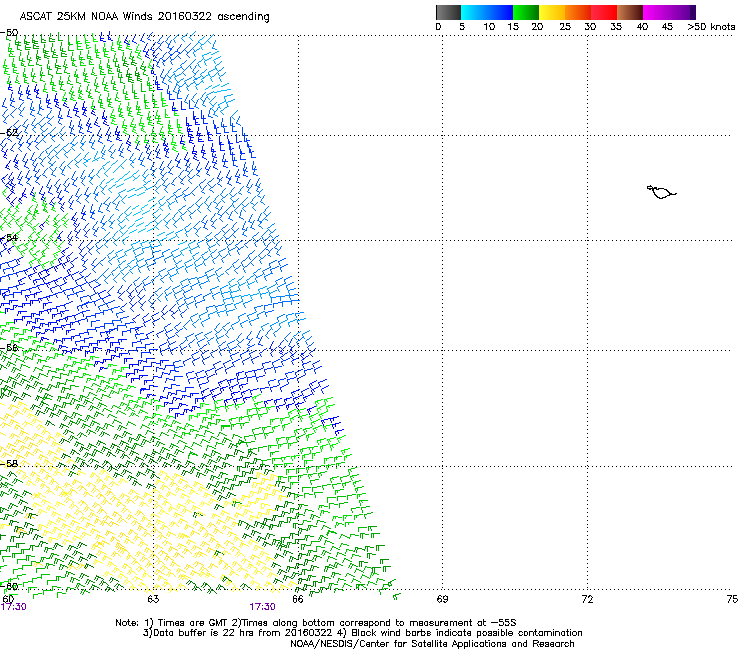Click the '>50 knots' legend label
Image resolution: width=740 pixels, height=650 pixels.
point(711,27)
